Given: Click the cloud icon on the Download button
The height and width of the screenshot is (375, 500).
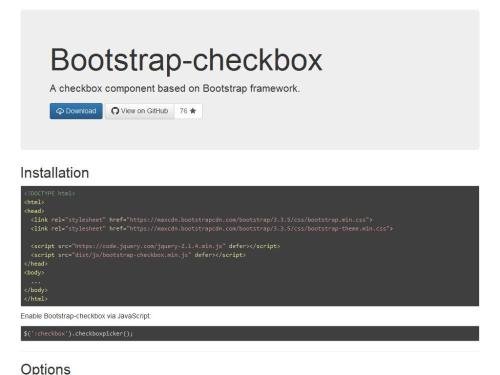Looking at the screenshot, I should point(60,111).
